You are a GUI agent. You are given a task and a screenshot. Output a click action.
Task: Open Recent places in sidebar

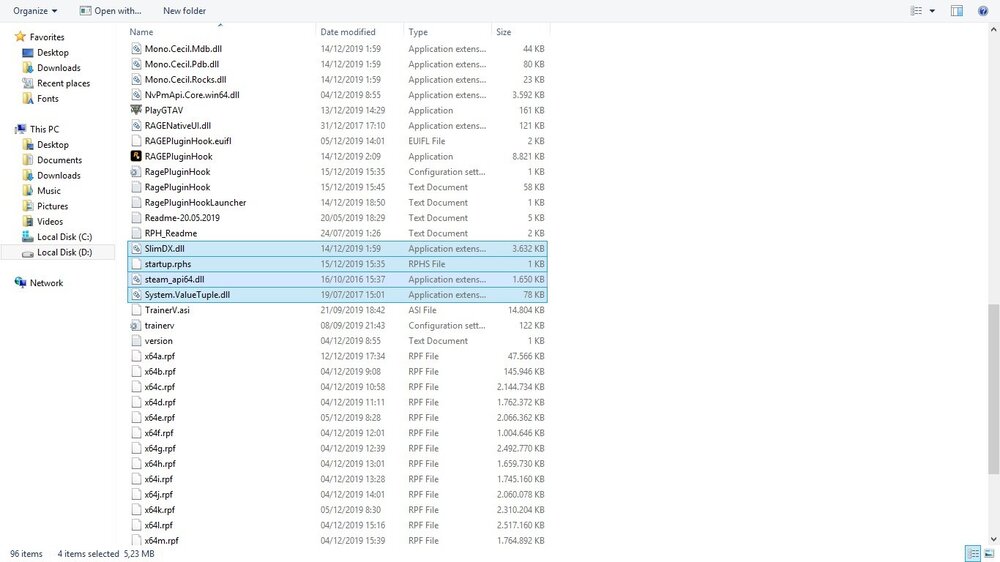pos(63,83)
